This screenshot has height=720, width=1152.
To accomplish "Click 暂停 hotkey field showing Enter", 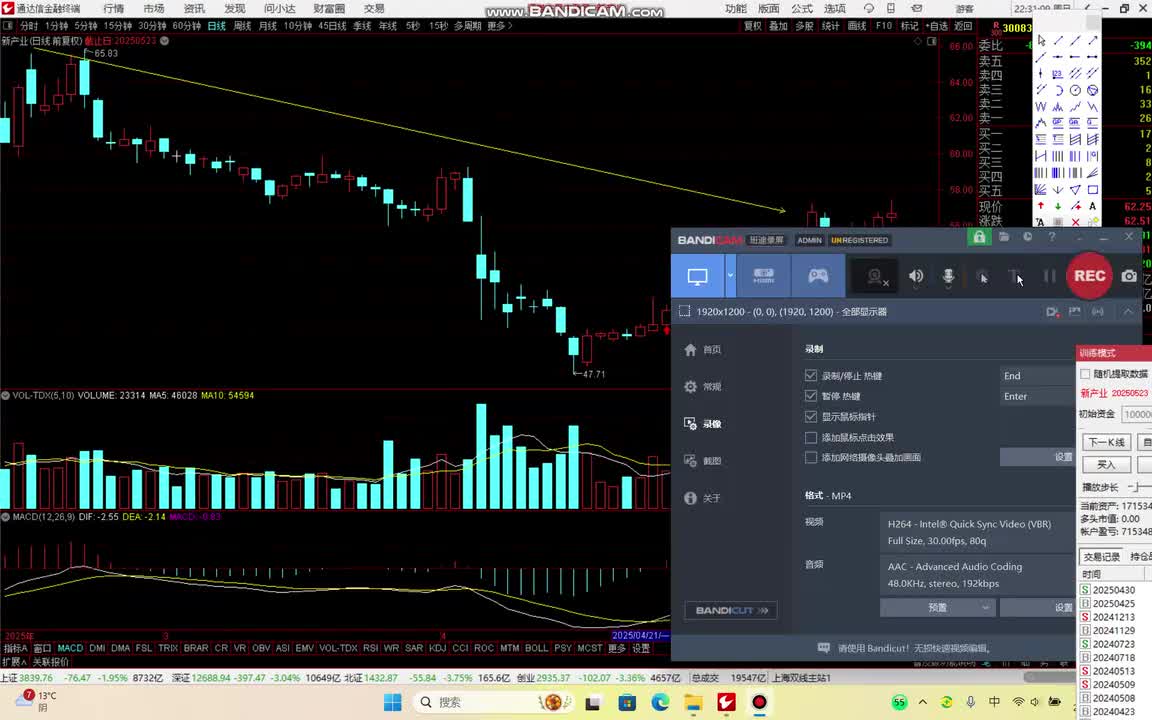I will pos(1037,396).
